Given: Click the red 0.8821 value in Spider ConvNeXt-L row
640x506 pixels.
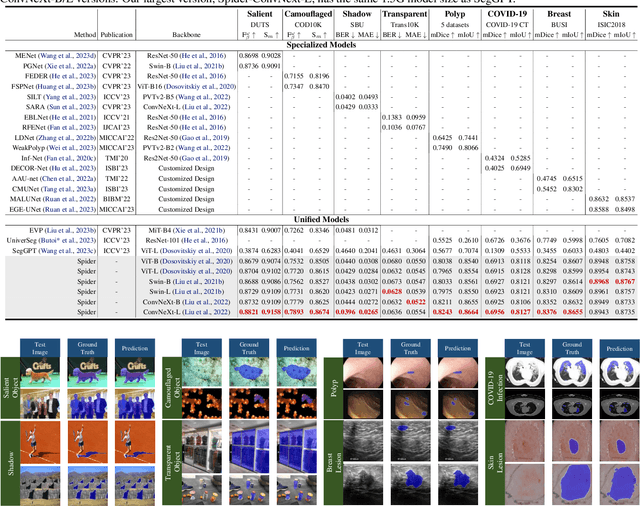Looking at the screenshot, I should [x=249, y=312].
